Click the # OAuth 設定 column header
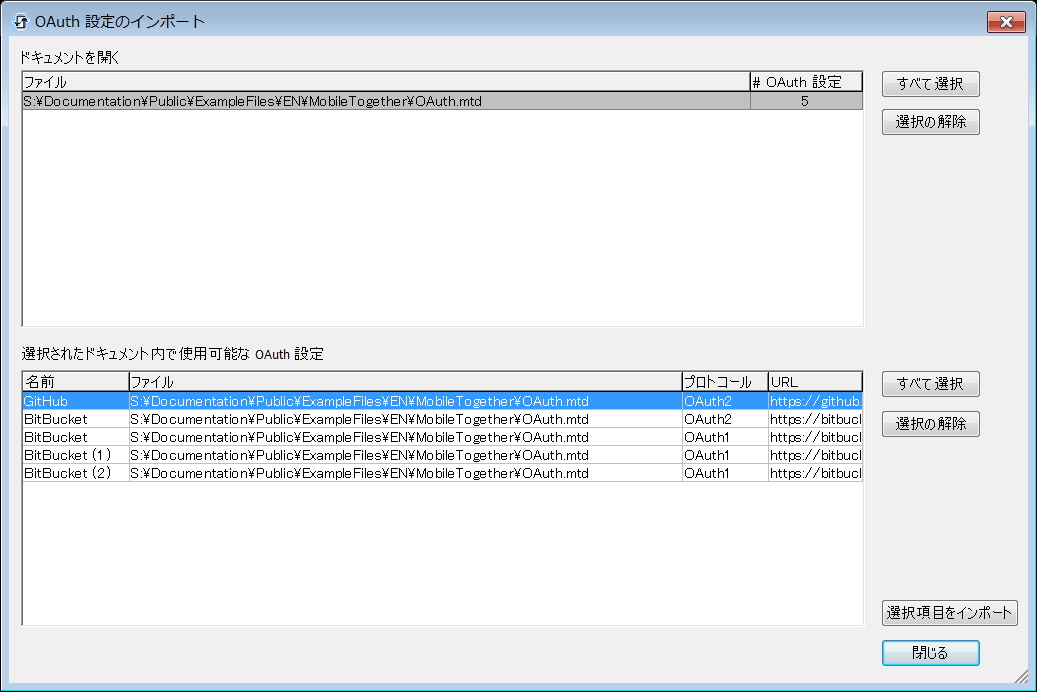 click(x=806, y=82)
